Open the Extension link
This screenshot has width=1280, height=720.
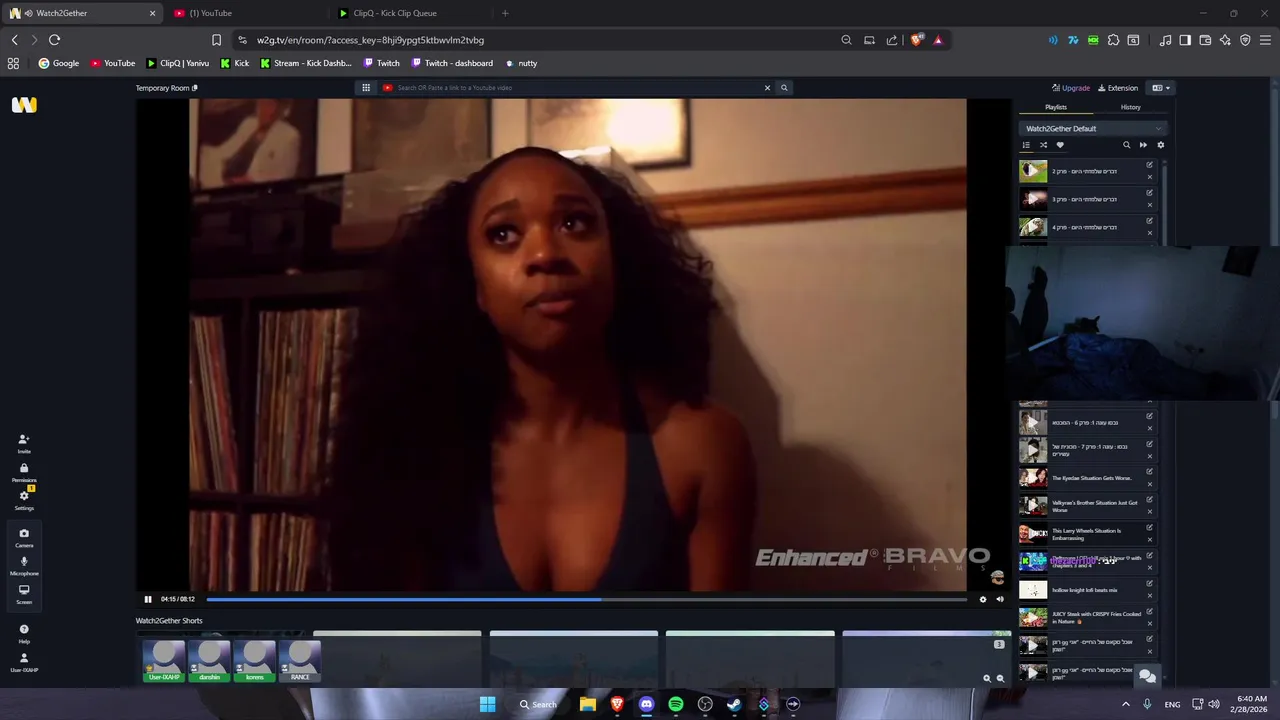coord(1118,88)
